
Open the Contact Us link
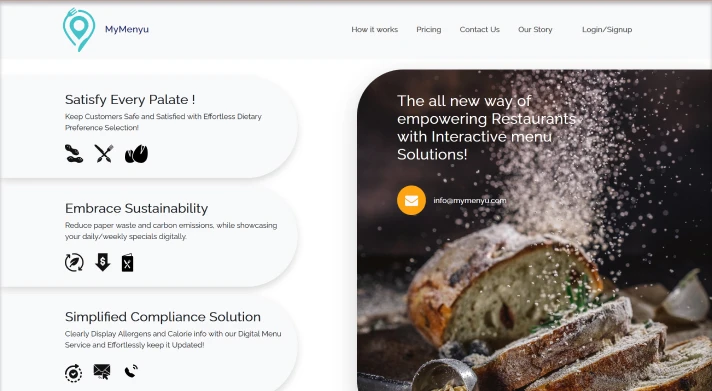pyautogui.click(x=480, y=30)
